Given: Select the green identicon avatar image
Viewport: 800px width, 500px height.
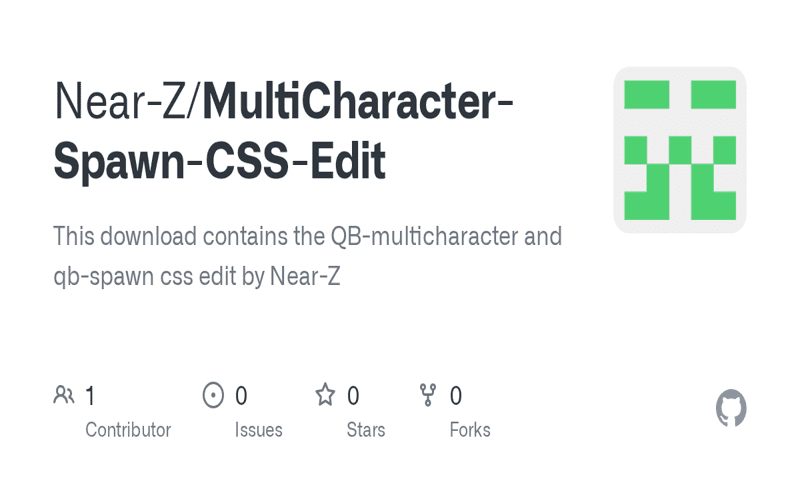Looking at the screenshot, I should 680,150.
